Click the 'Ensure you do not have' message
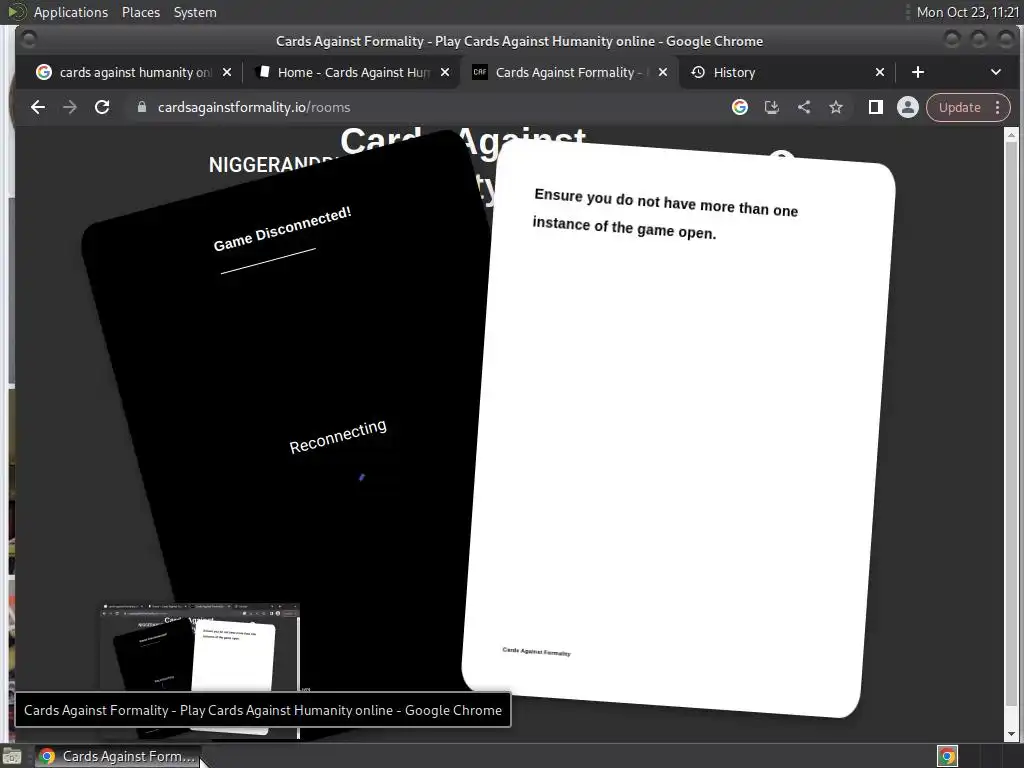The image size is (1024, 768). (665, 214)
